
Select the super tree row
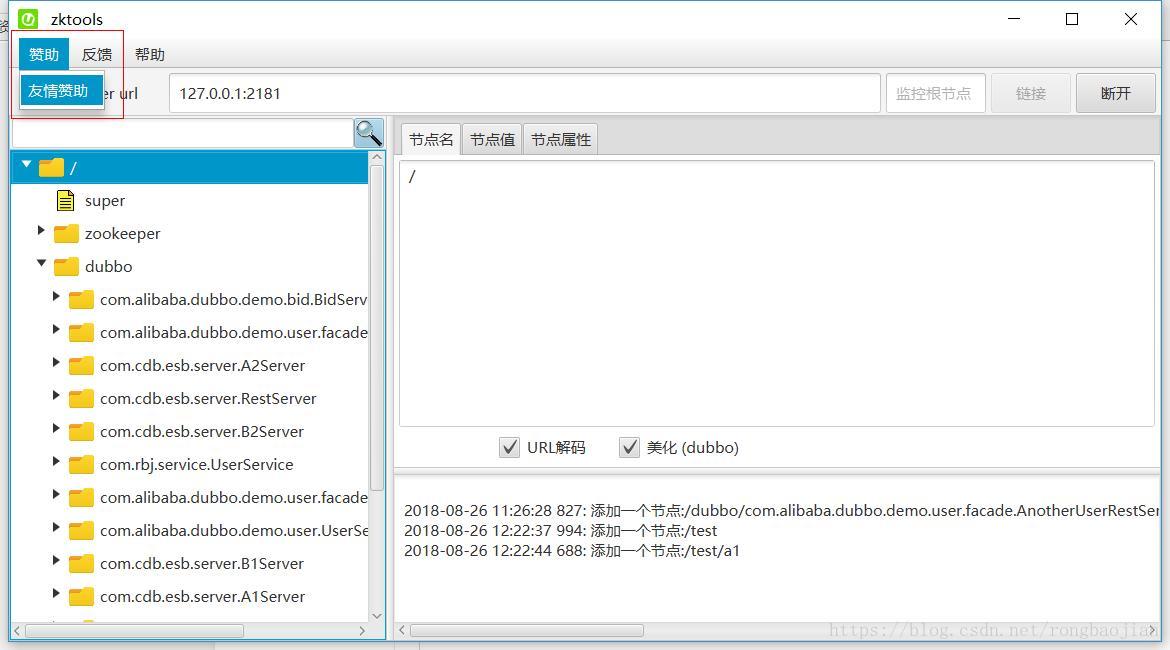click(190, 200)
